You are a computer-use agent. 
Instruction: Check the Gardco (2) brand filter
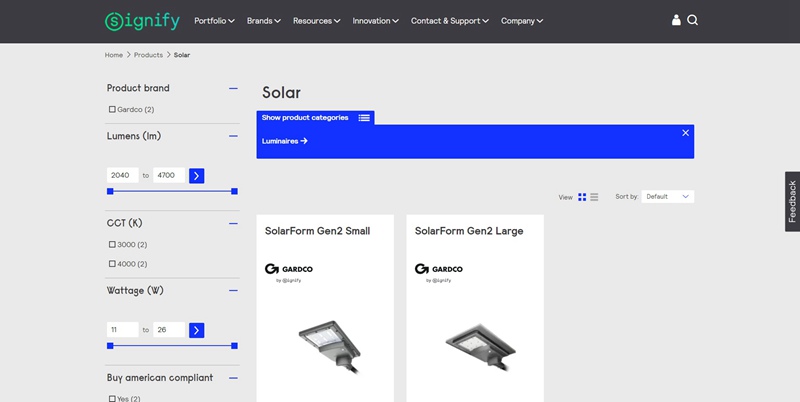tap(112, 109)
